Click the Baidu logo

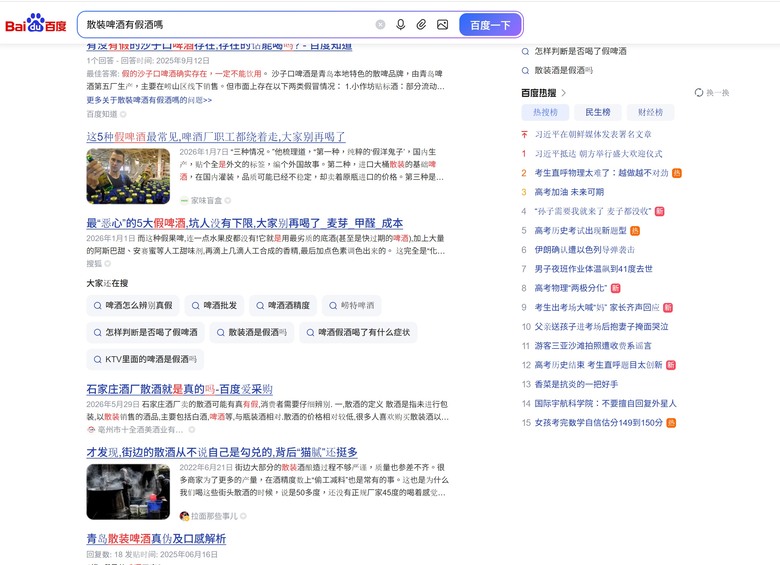pos(35,23)
